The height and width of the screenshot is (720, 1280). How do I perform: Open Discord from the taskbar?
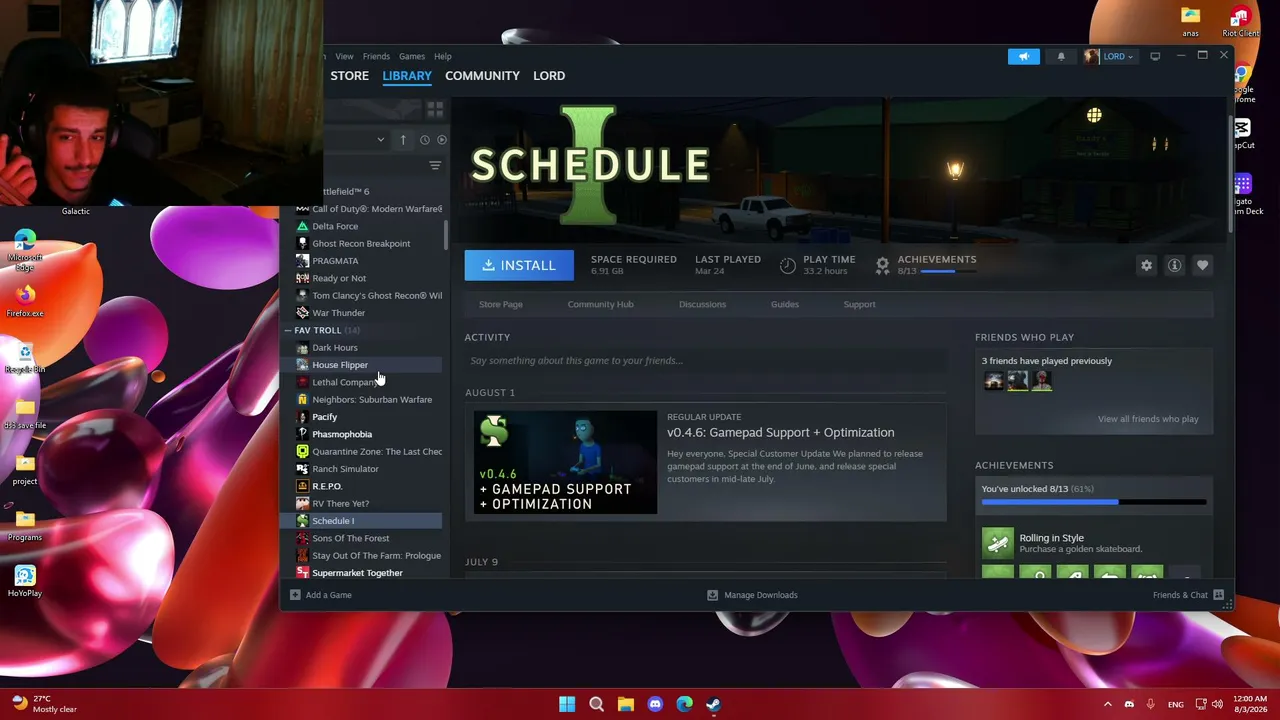(x=655, y=704)
